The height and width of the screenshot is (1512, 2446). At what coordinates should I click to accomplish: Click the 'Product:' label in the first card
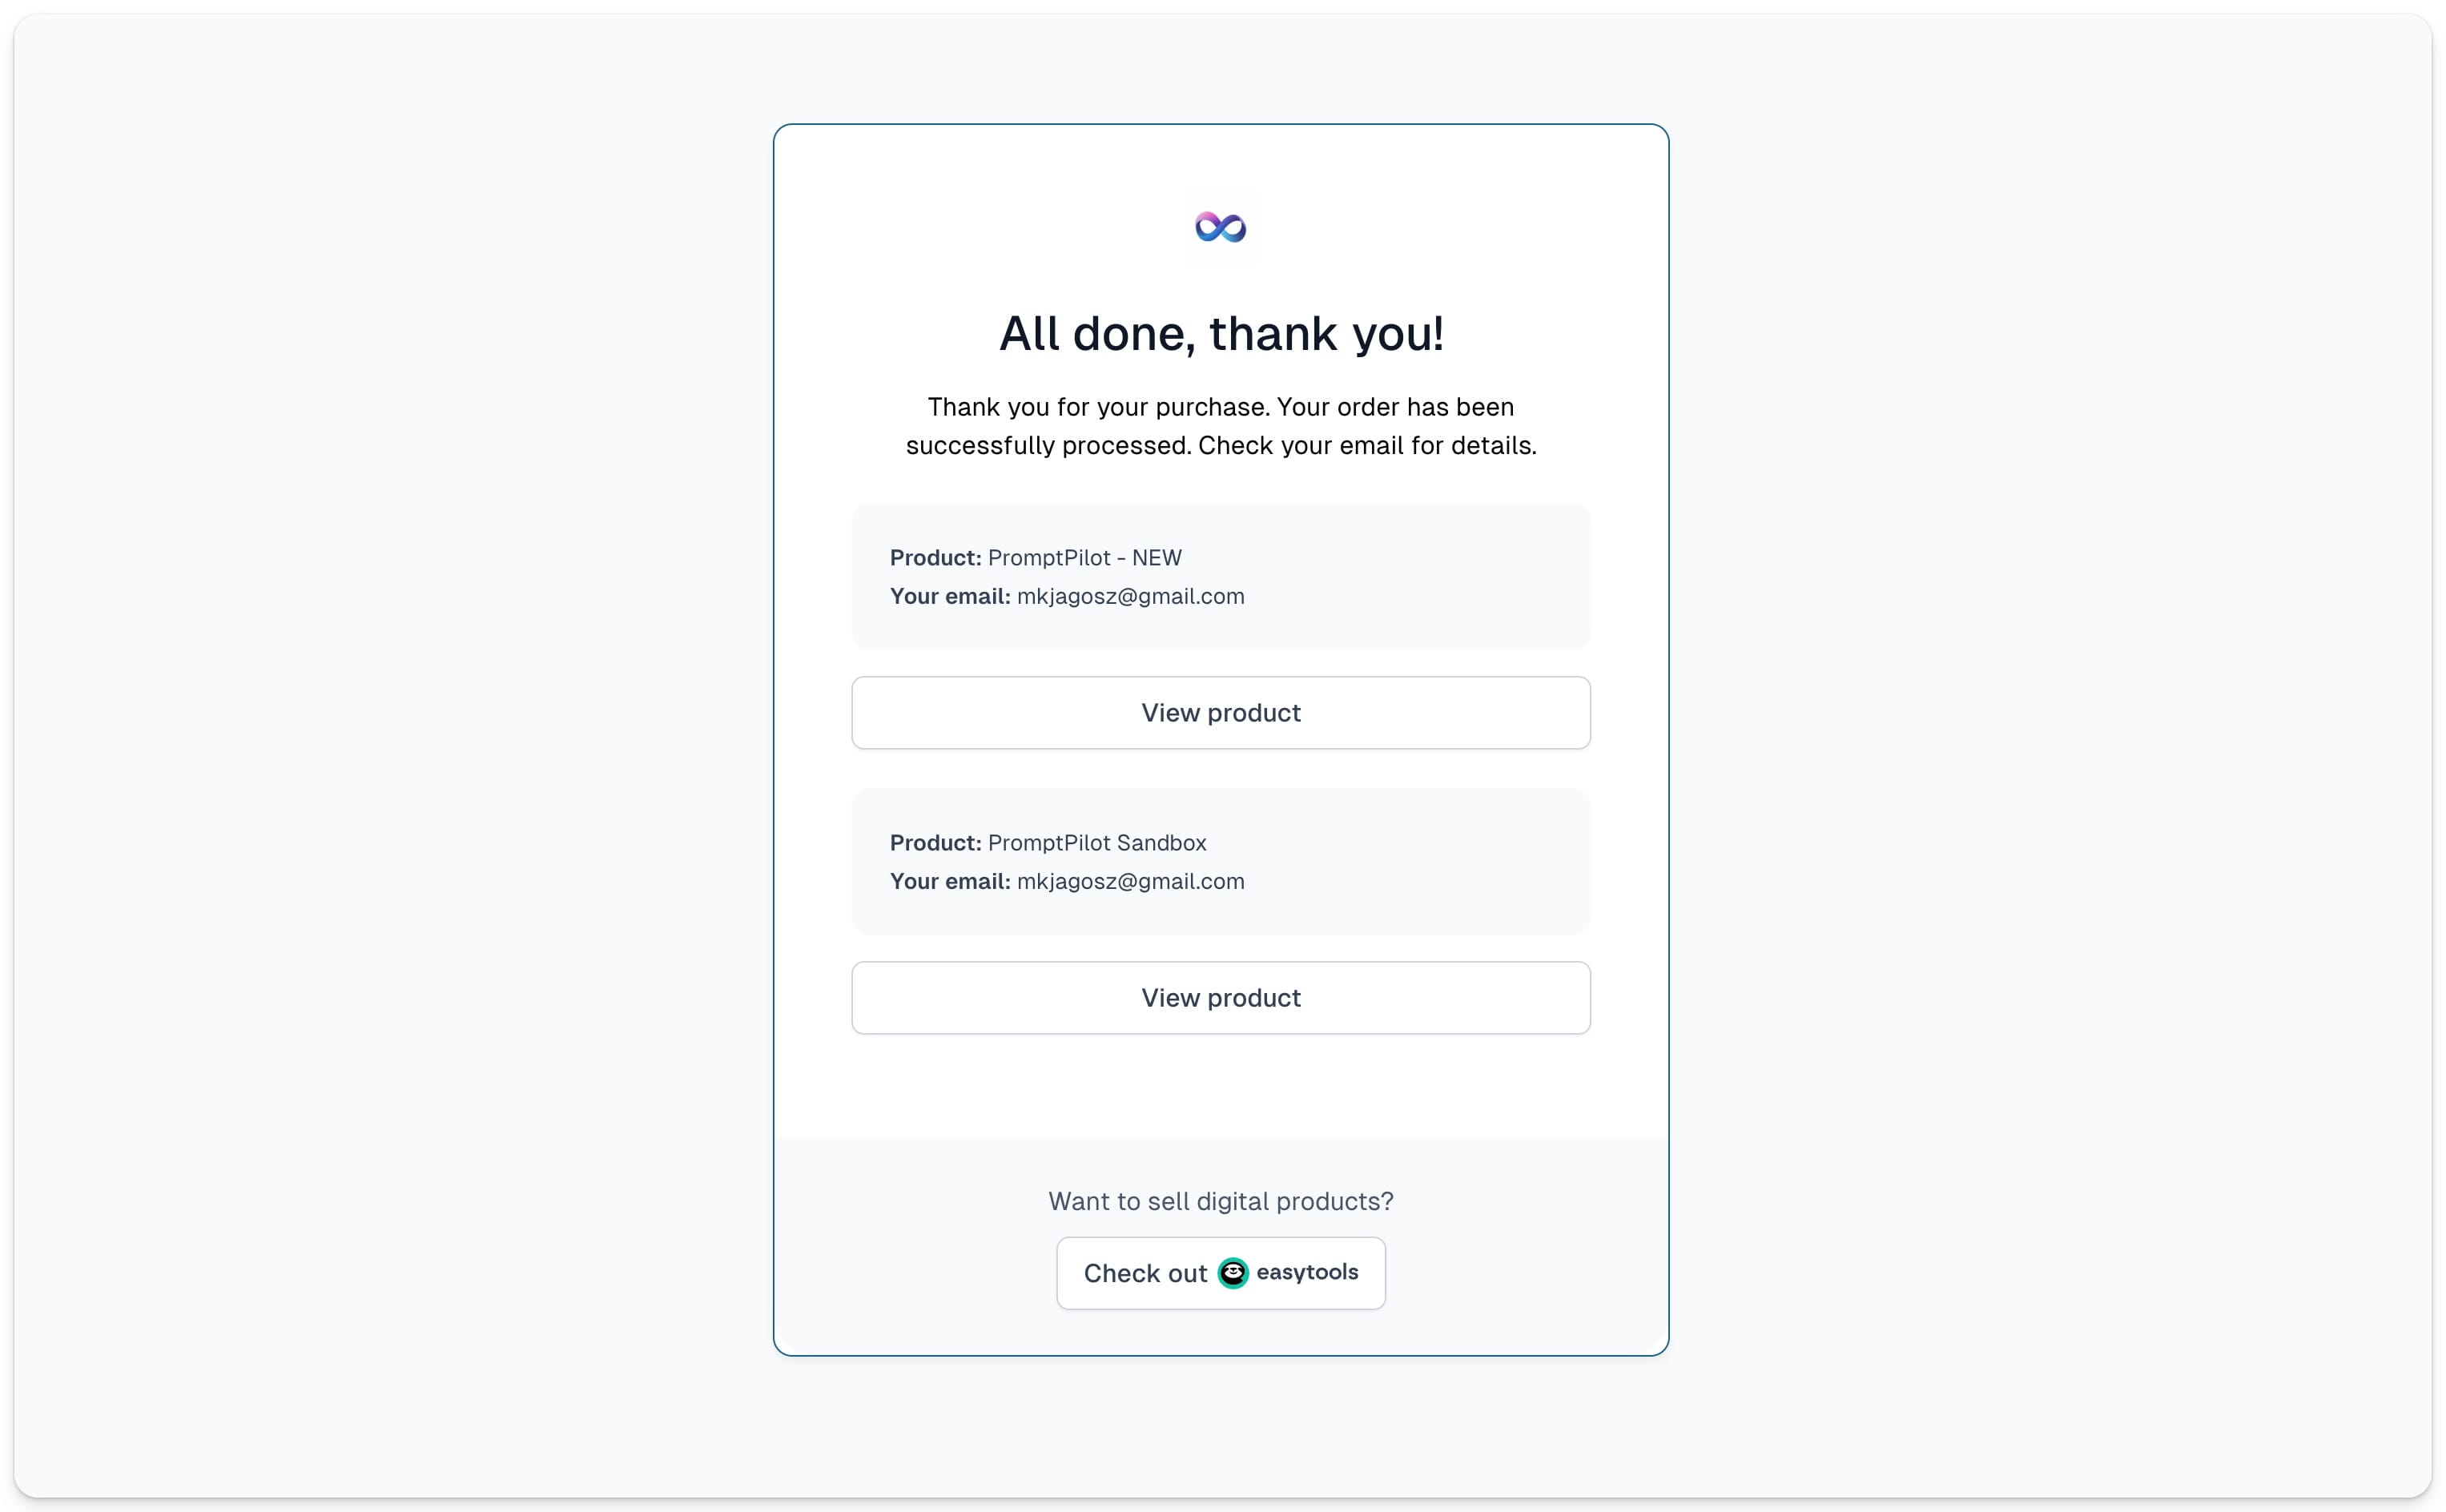point(936,558)
